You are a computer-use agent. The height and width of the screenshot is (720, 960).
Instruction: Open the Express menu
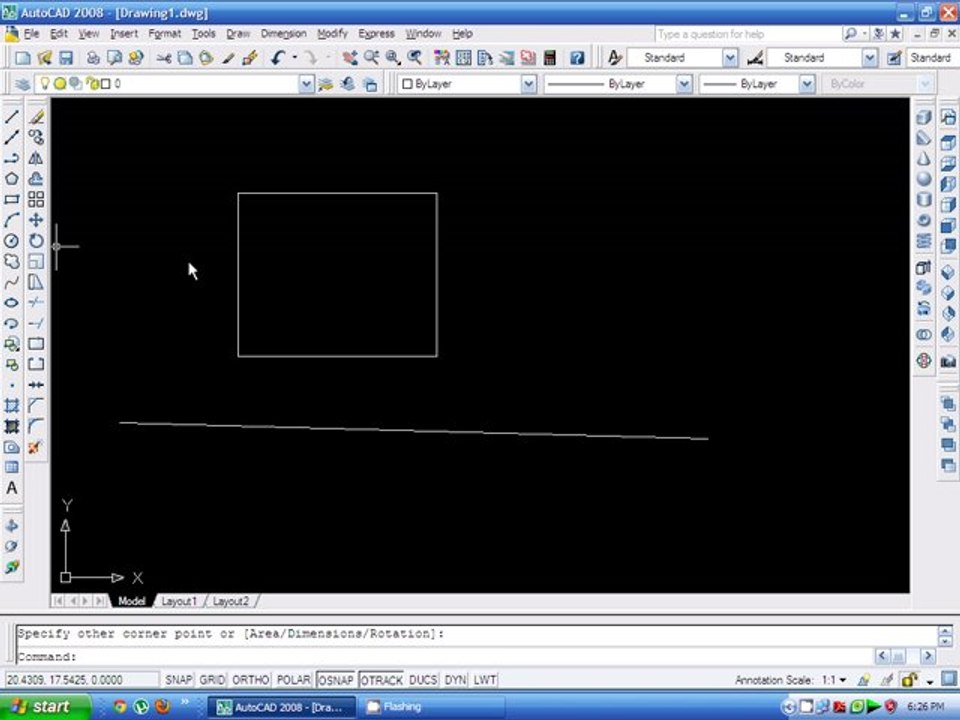[x=377, y=34]
